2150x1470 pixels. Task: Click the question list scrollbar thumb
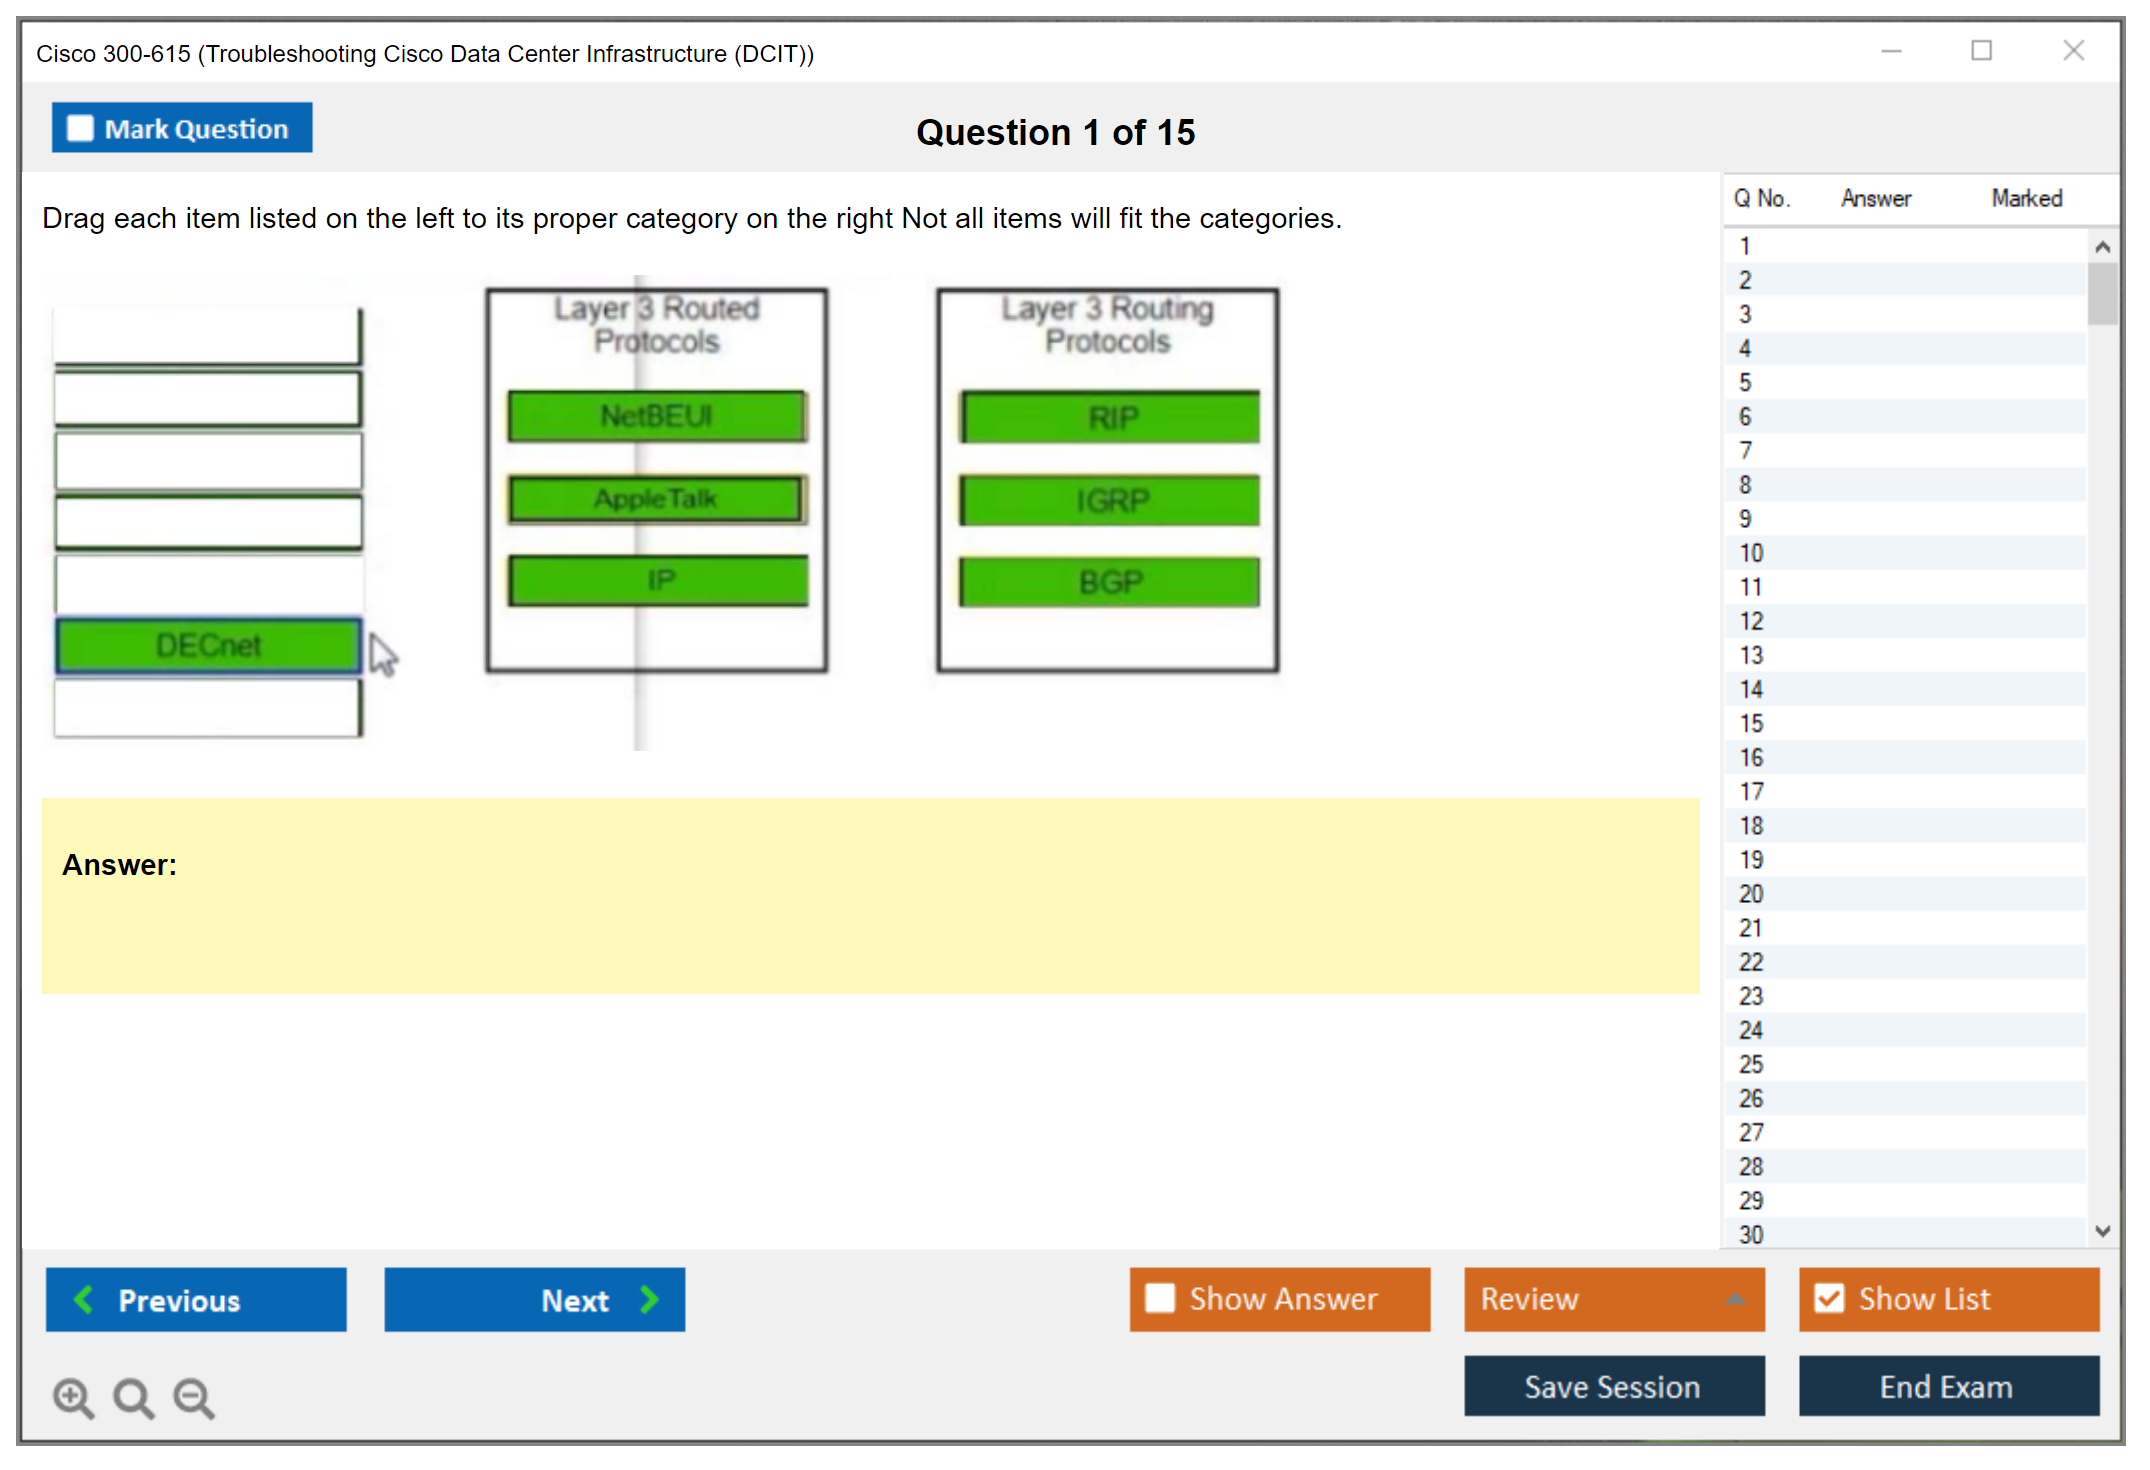coord(2102,292)
